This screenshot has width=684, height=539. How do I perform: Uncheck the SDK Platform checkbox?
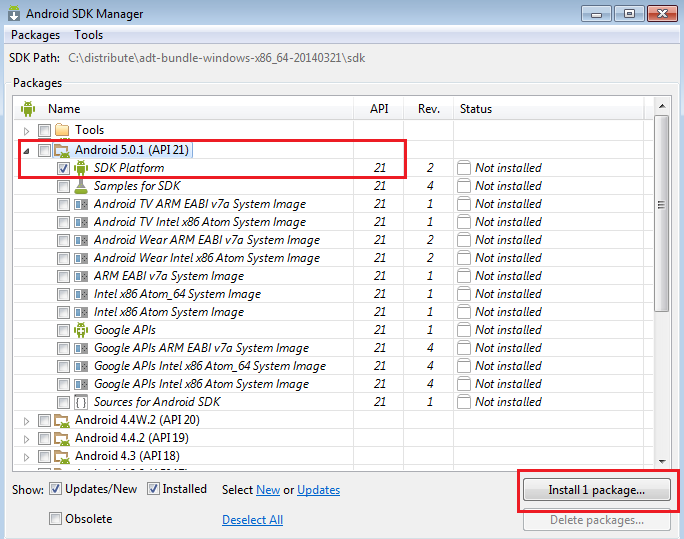pyautogui.click(x=63, y=168)
